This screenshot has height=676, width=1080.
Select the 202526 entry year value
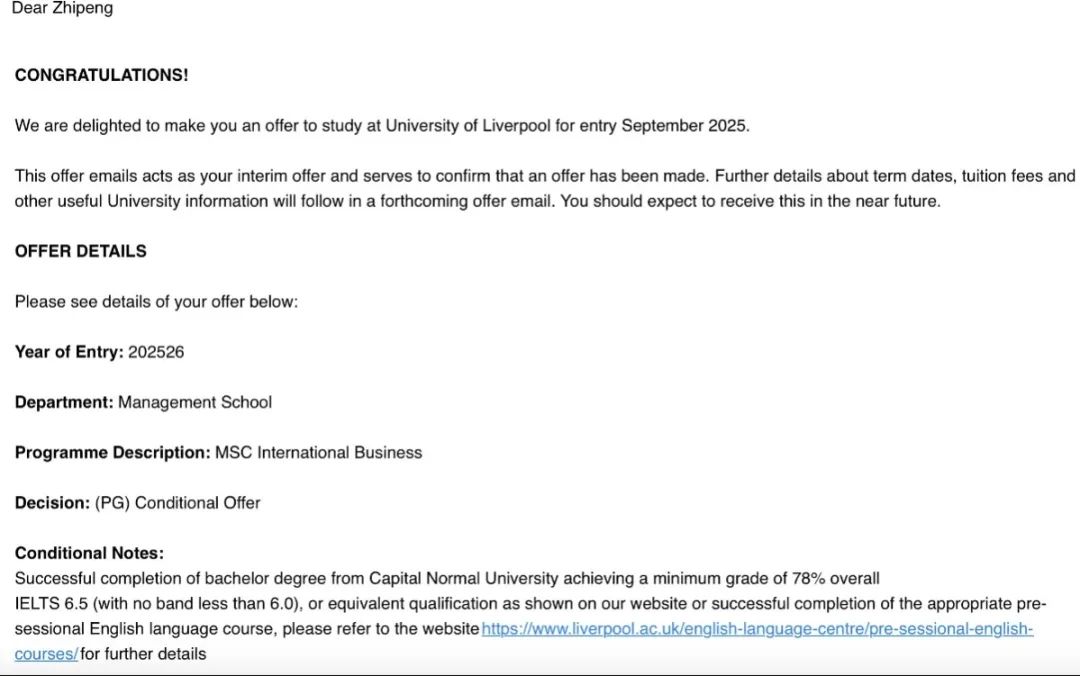[x=156, y=352]
